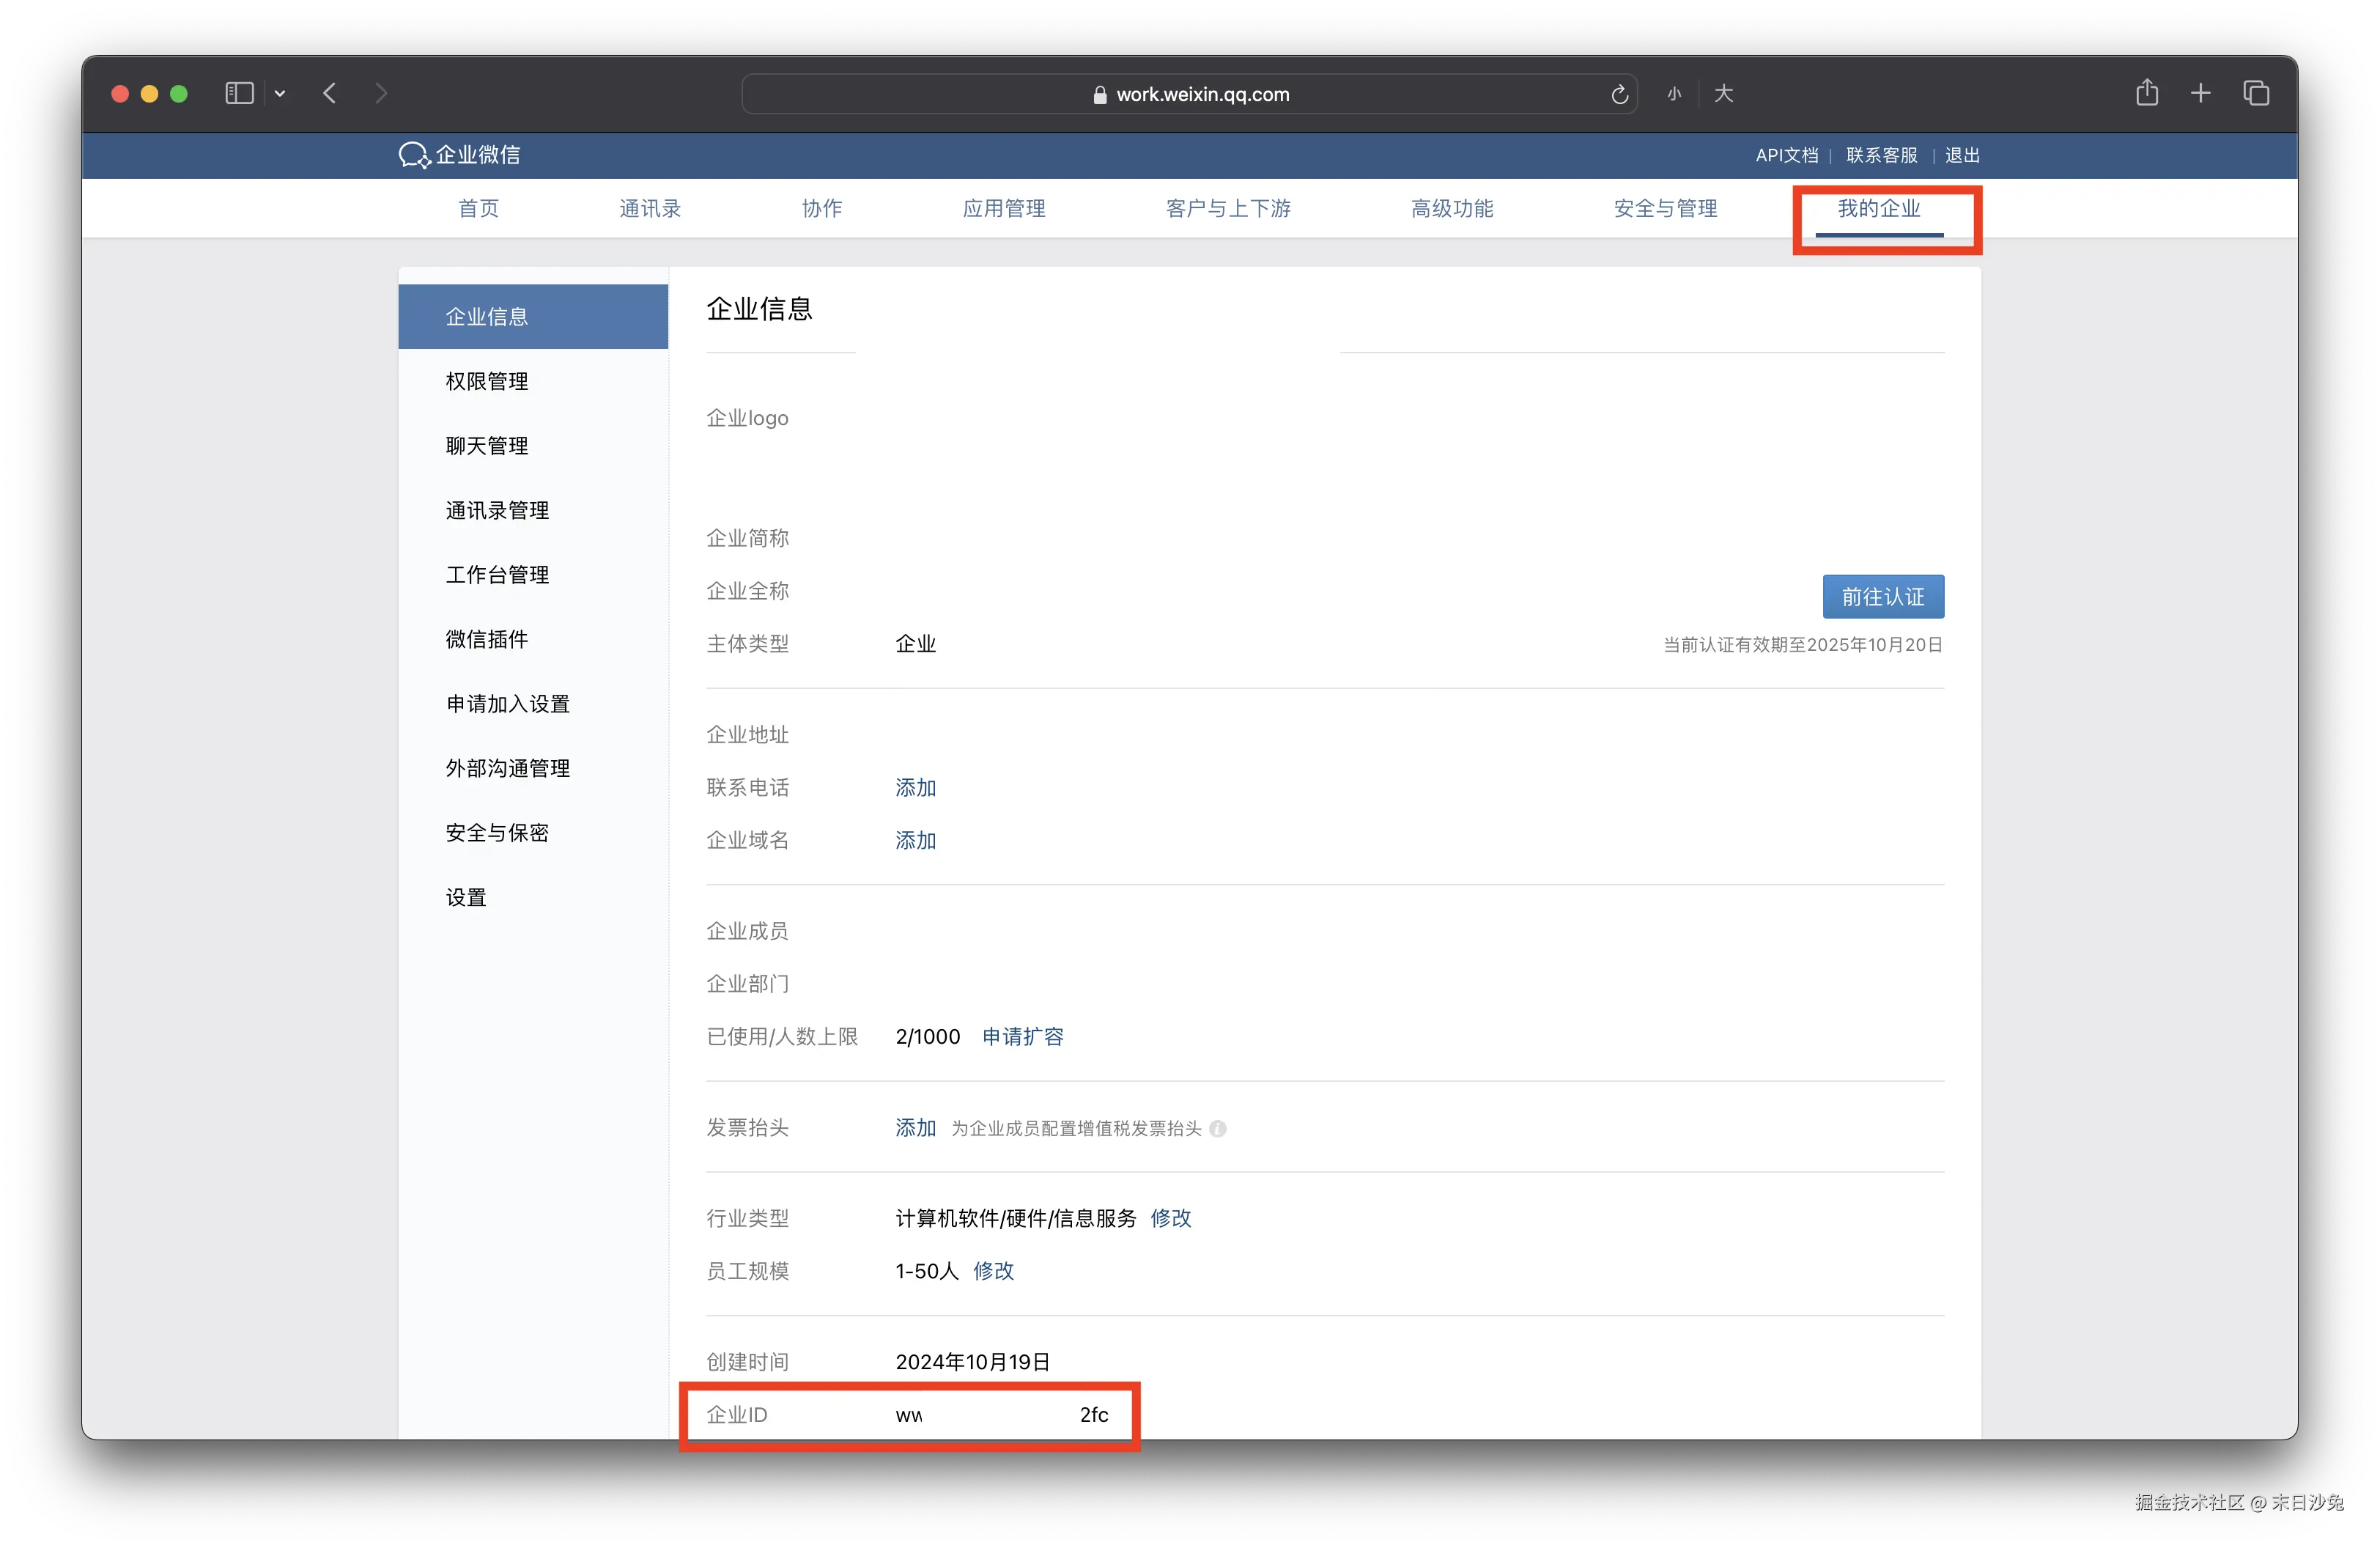Viewport: 2380px width, 1548px height.
Task: Click the 当前认证有效期至2025年10月20日 text
Action: point(1803,645)
